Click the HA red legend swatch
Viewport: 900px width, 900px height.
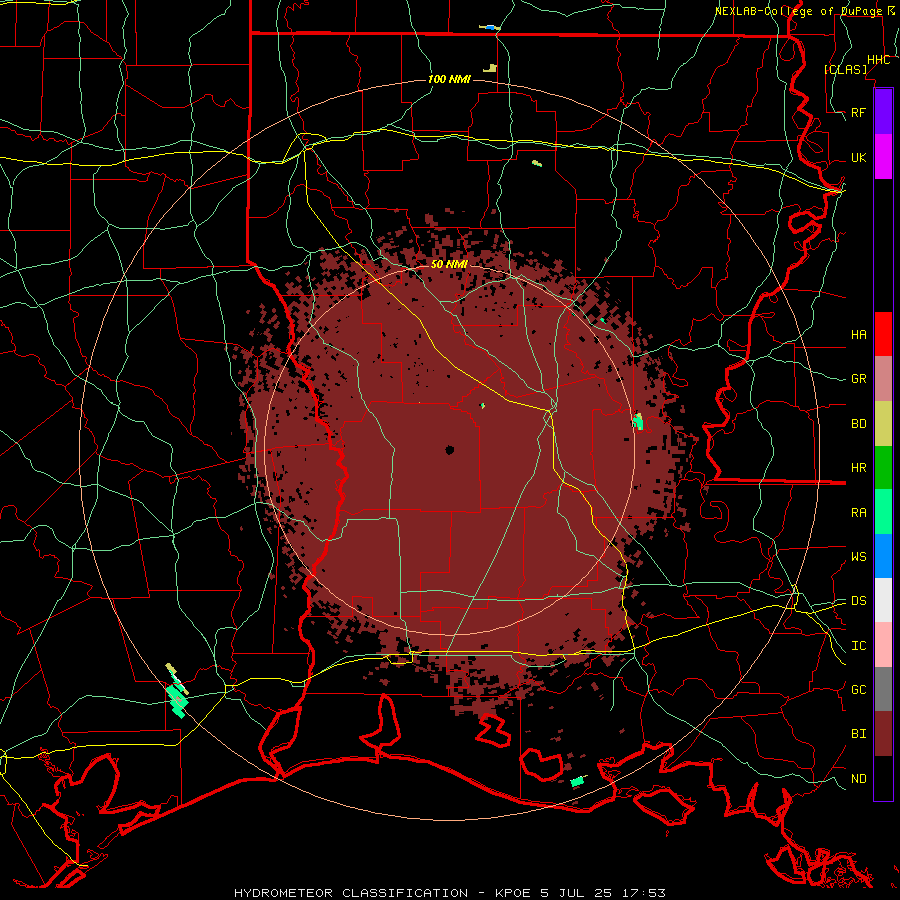tap(883, 334)
